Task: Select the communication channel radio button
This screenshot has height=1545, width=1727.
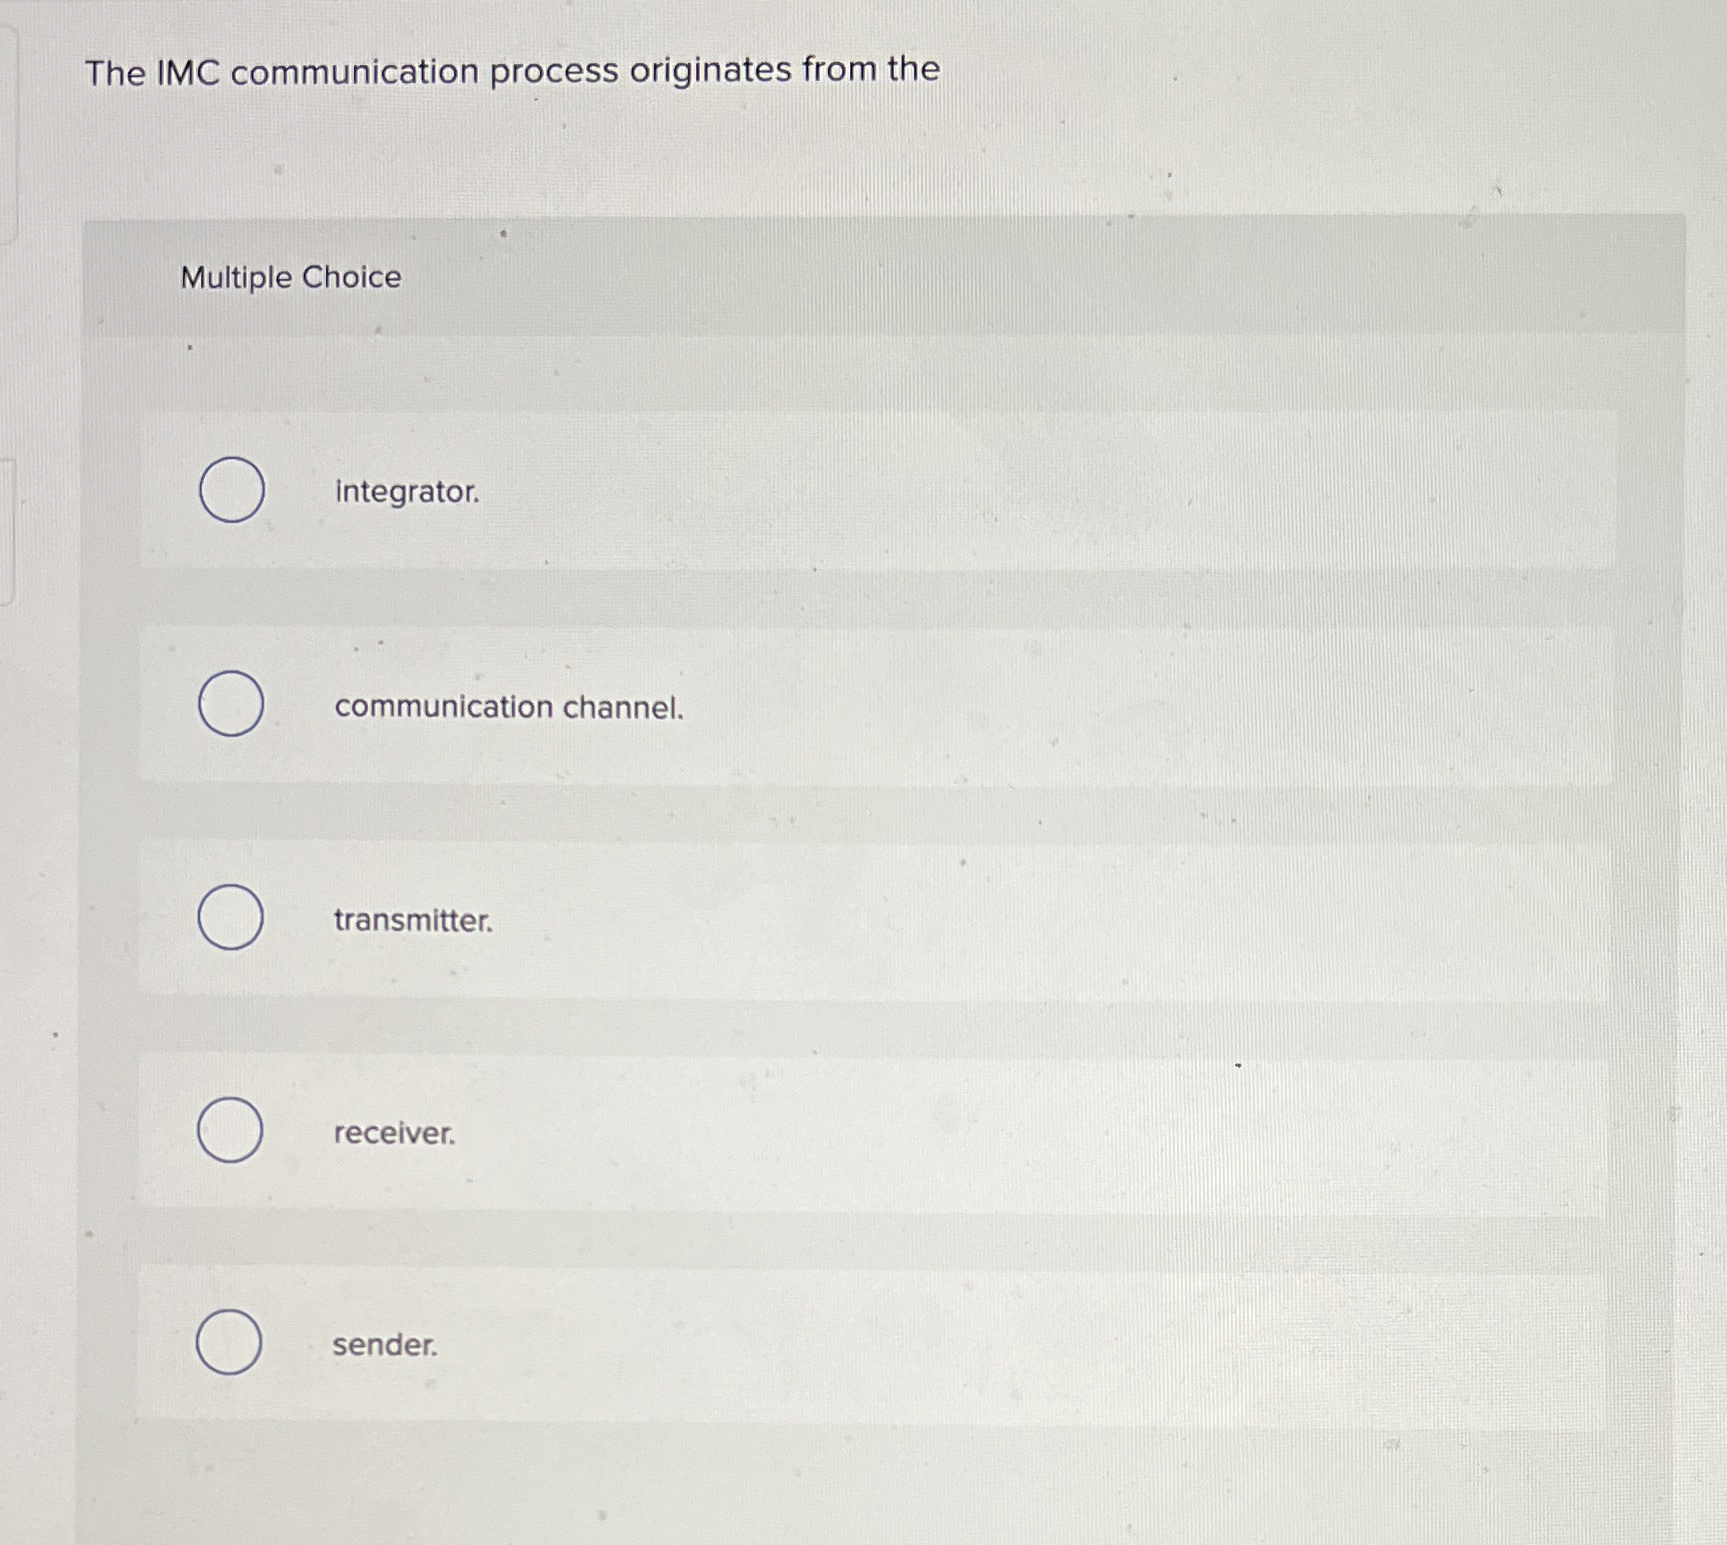Action: click(230, 705)
